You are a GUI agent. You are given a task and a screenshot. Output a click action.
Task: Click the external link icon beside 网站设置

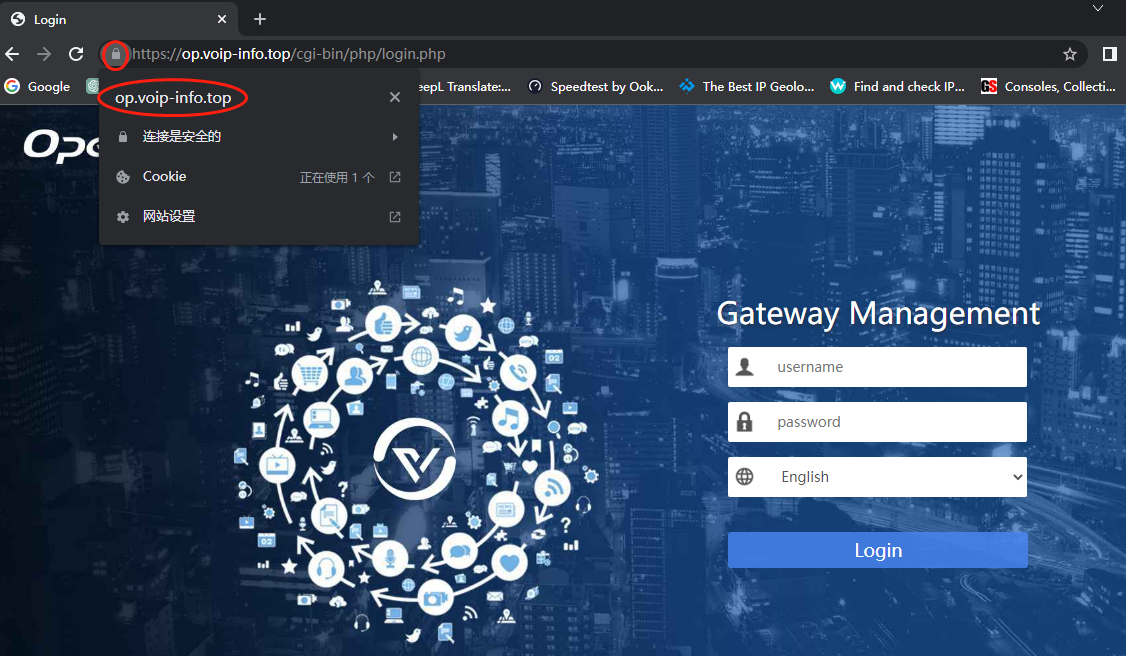395,217
